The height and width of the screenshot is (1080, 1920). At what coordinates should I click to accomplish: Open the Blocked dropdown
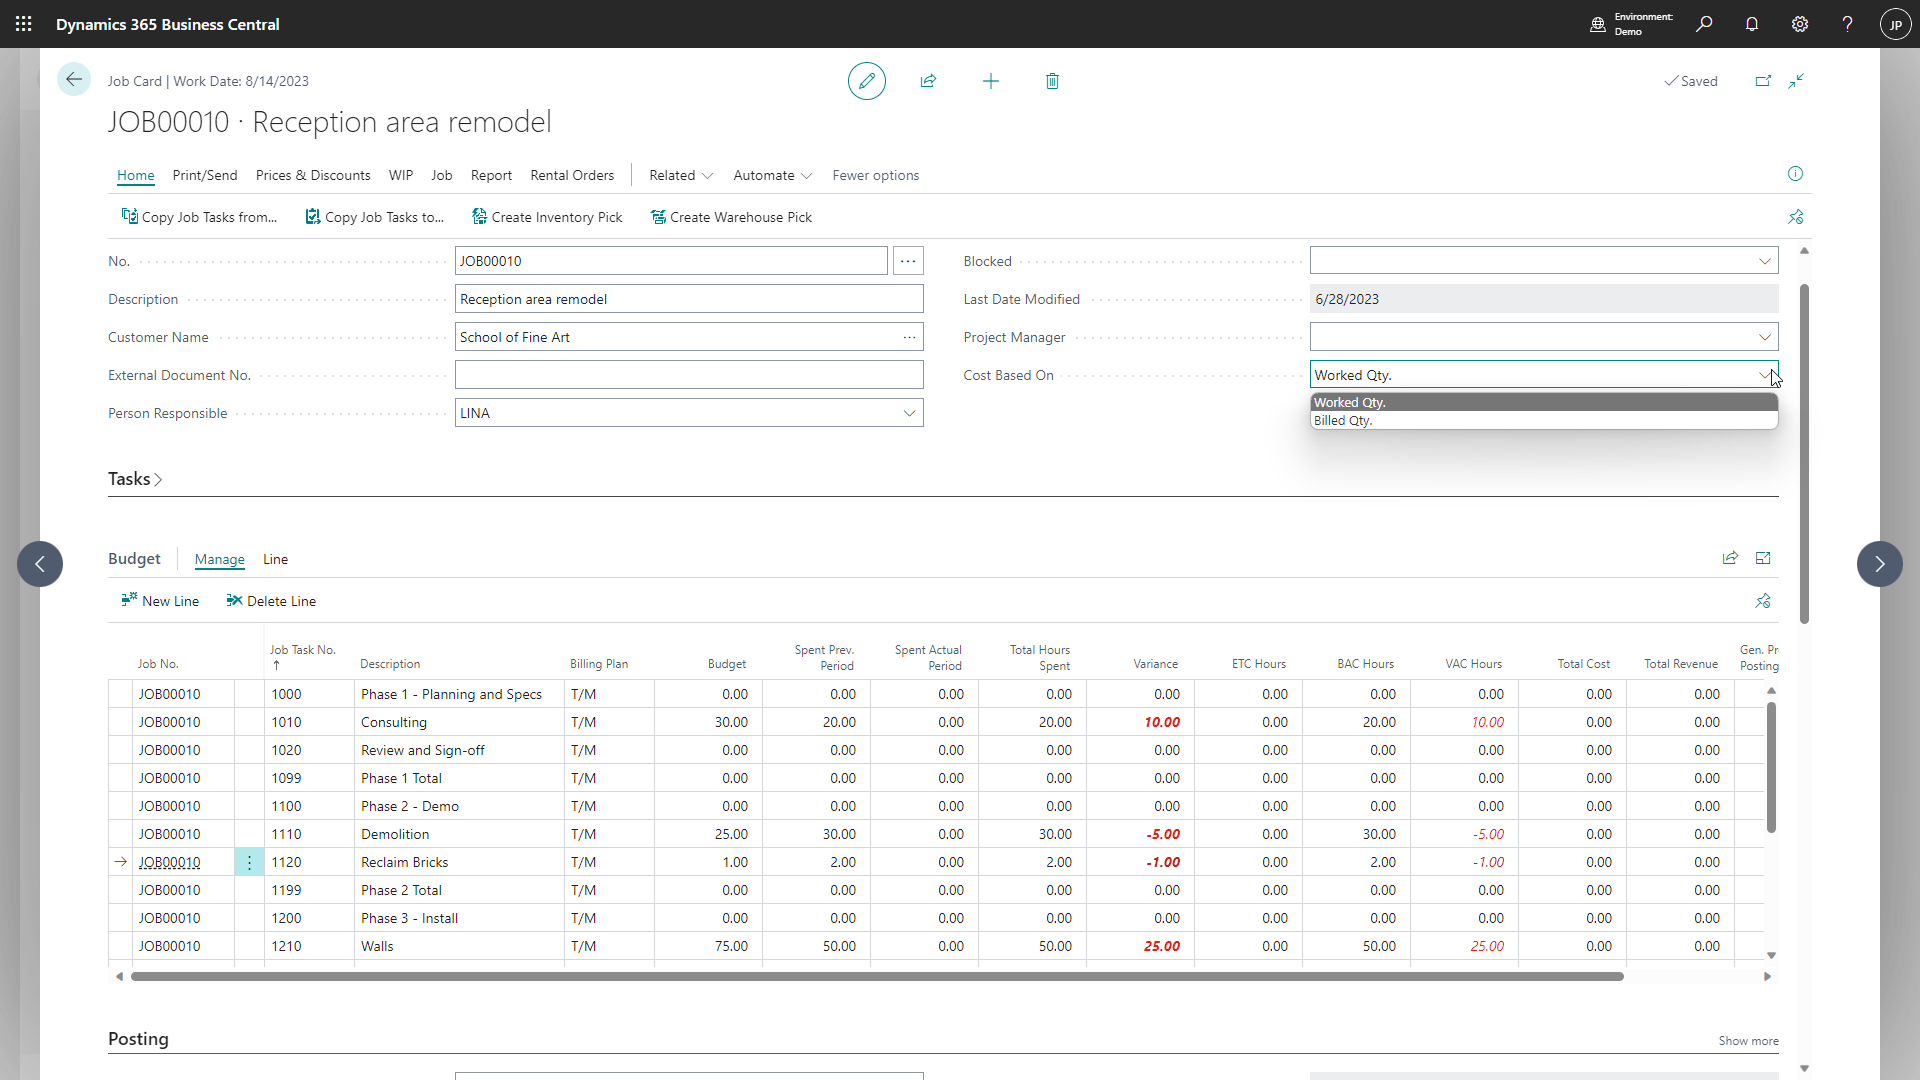(1765, 261)
